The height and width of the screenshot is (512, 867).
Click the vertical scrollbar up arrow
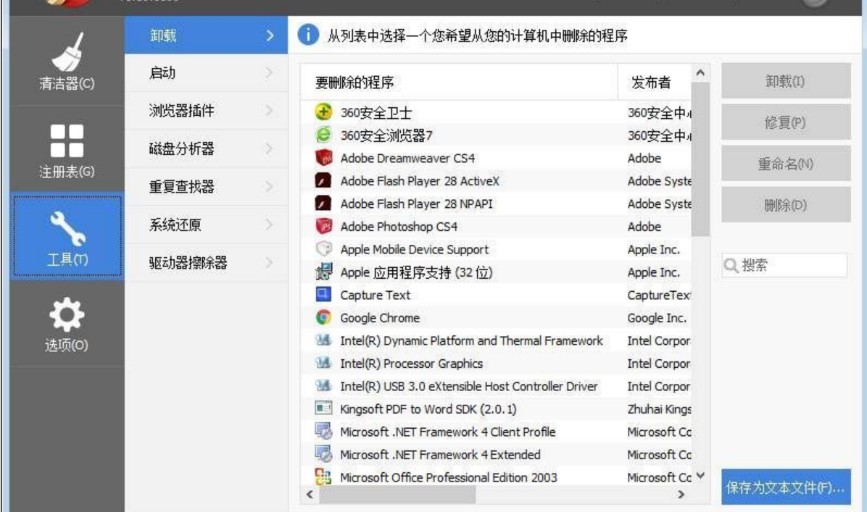coord(701,72)
